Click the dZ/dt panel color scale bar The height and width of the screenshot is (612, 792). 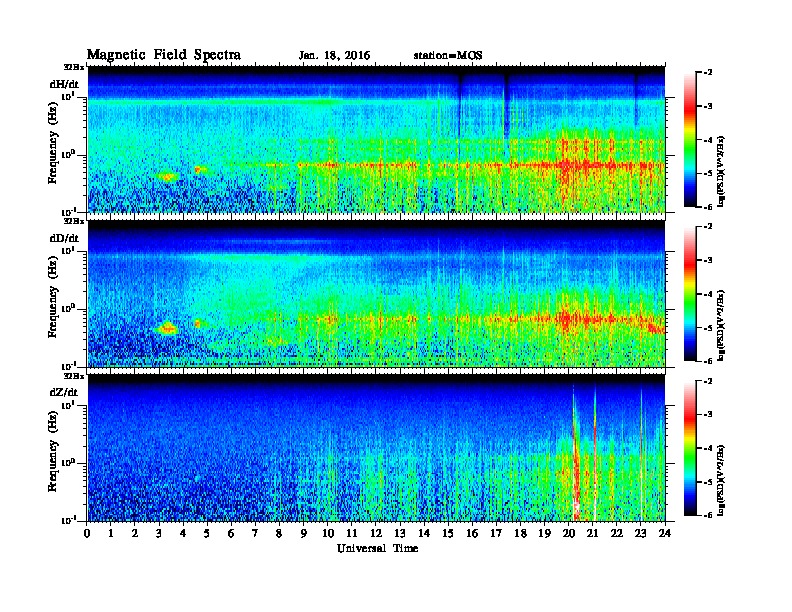690,448
